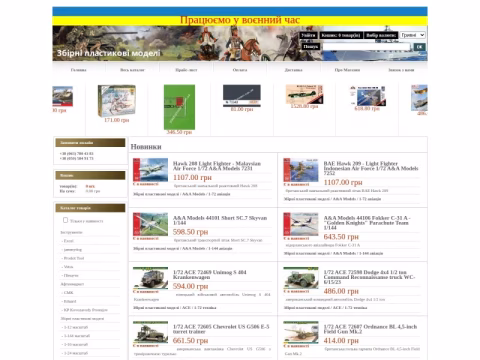Open the Весь каталог menu item
Image resolution: width=480 pixels, height=360 pixels.
132,70
